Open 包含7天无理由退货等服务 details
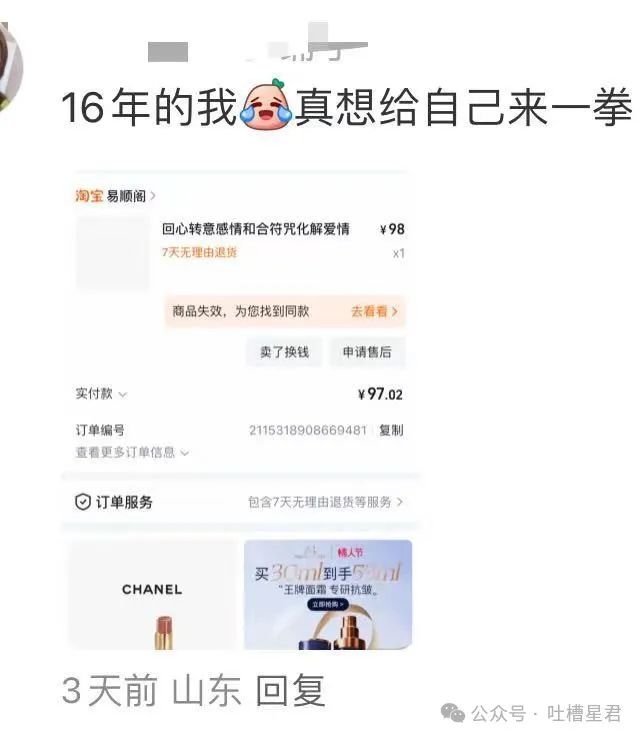The image size is (643, 740). click(x=320, y=502)
